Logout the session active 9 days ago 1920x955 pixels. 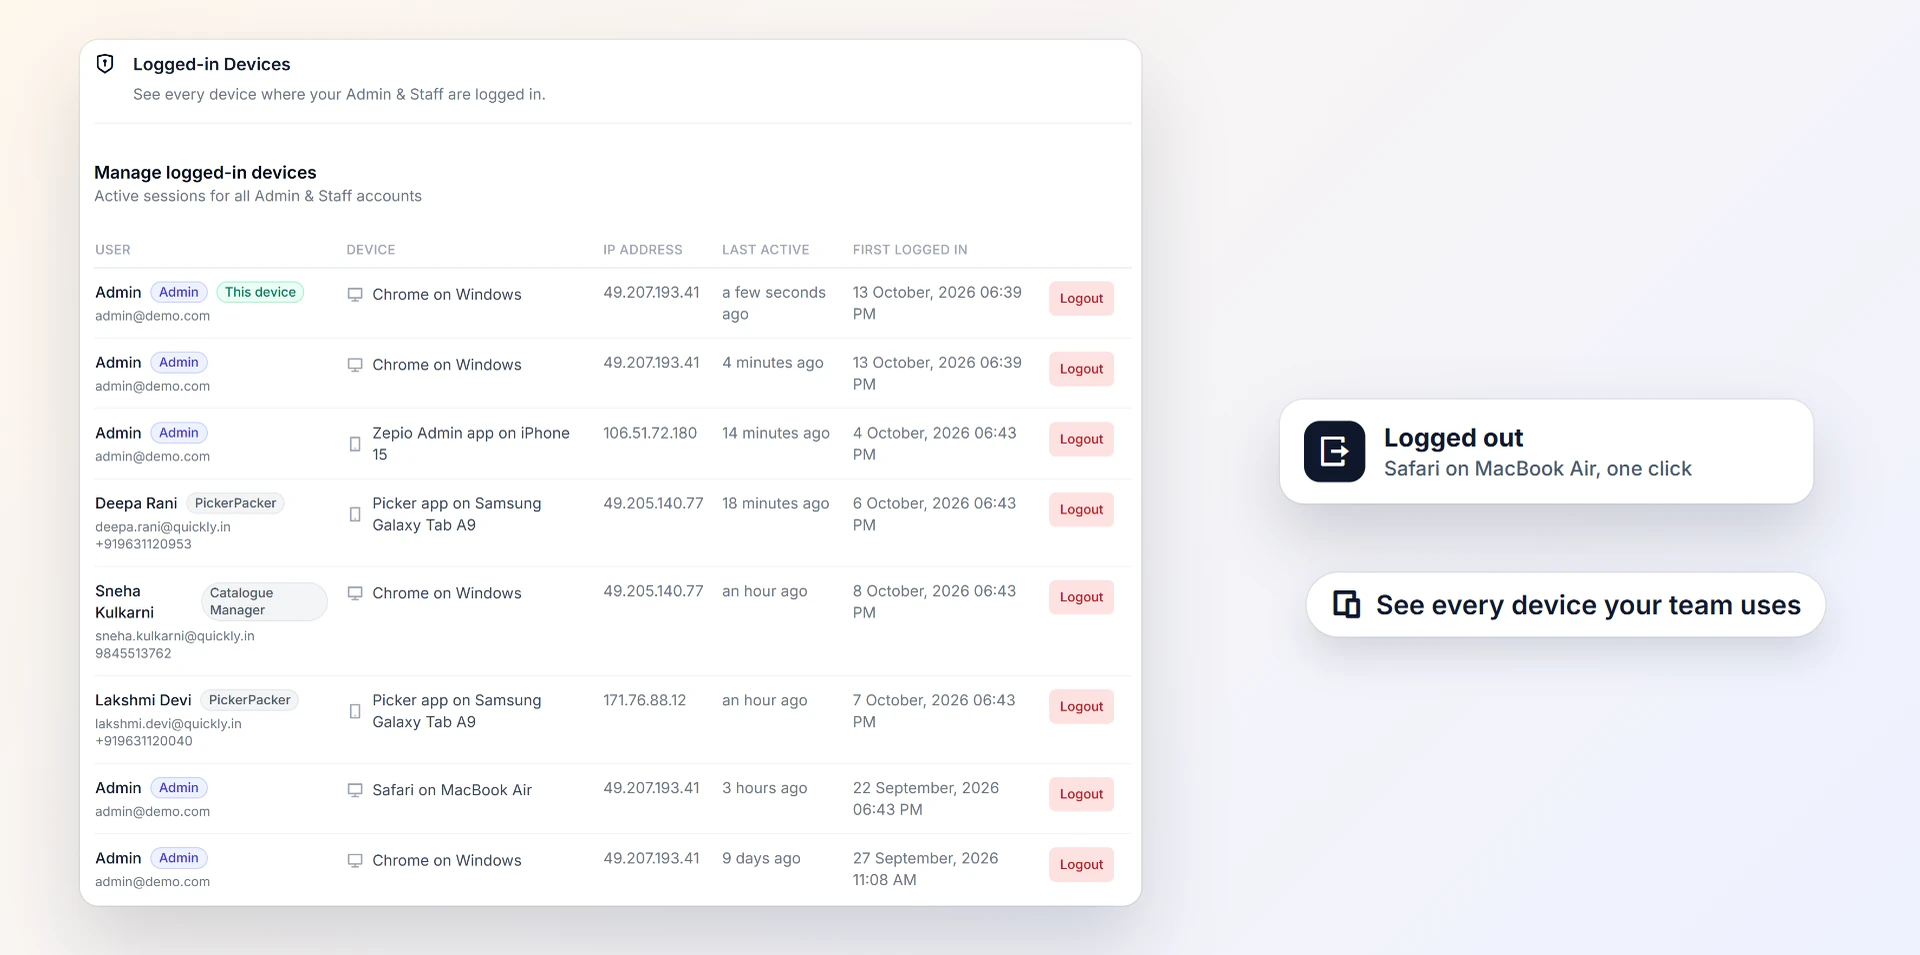point(1081,864)
